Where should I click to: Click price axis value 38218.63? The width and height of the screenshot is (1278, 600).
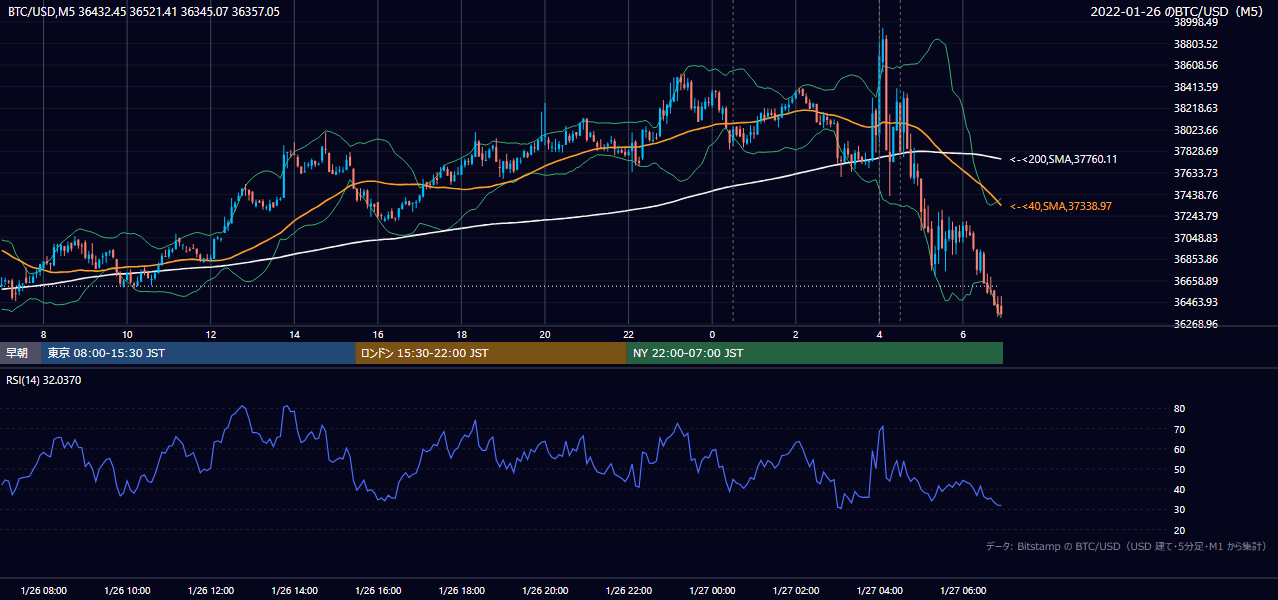coord(1196,108)
